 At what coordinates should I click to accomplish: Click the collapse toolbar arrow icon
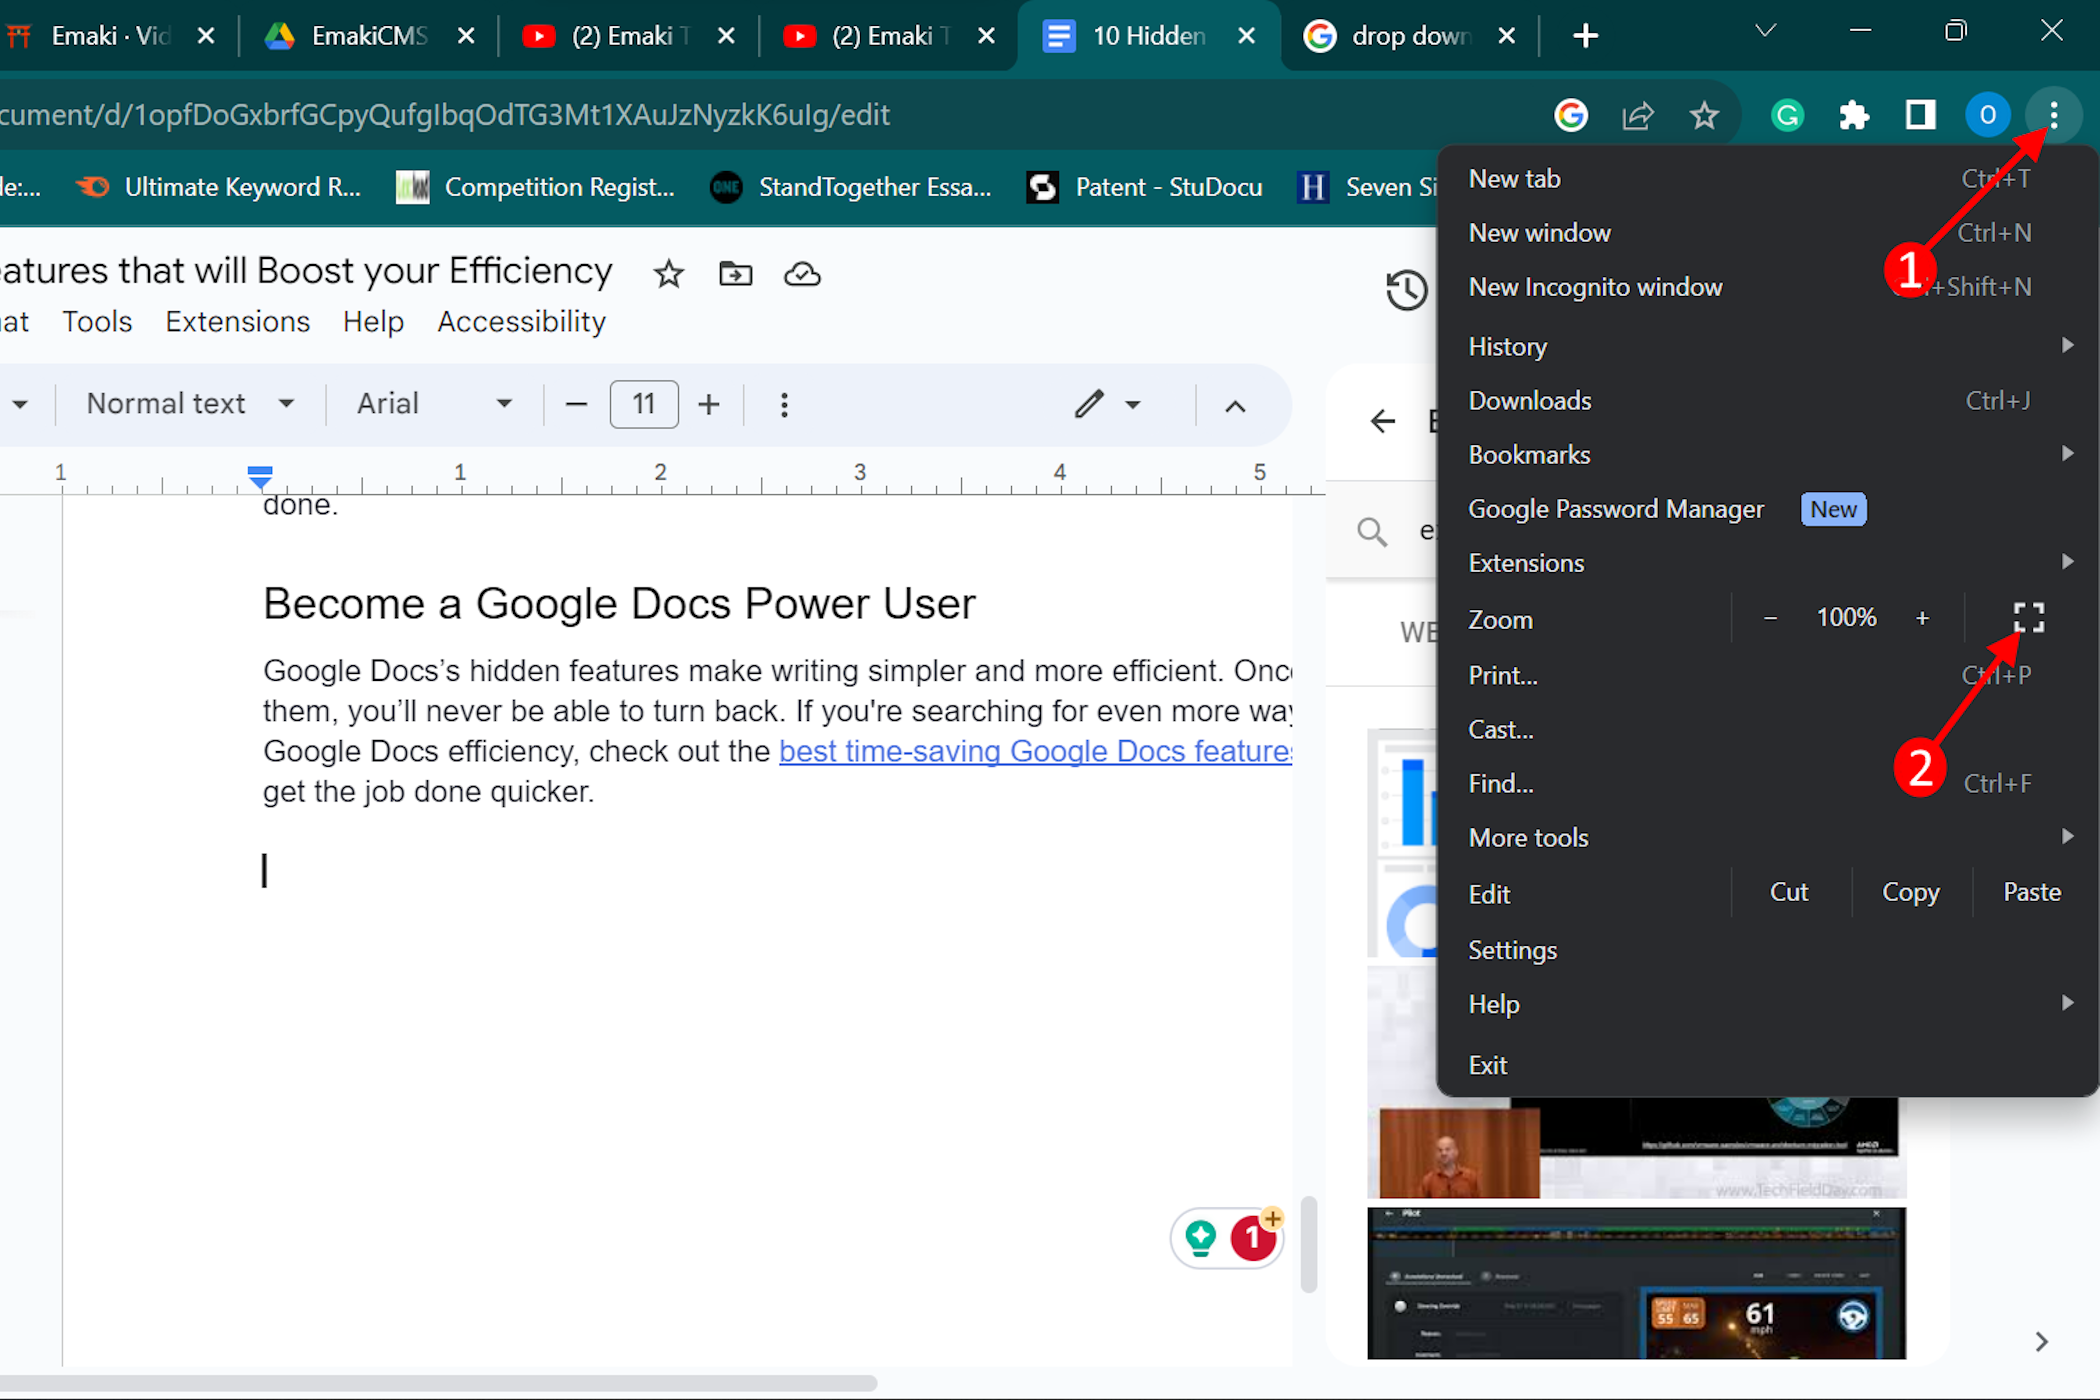(1234, 406)
